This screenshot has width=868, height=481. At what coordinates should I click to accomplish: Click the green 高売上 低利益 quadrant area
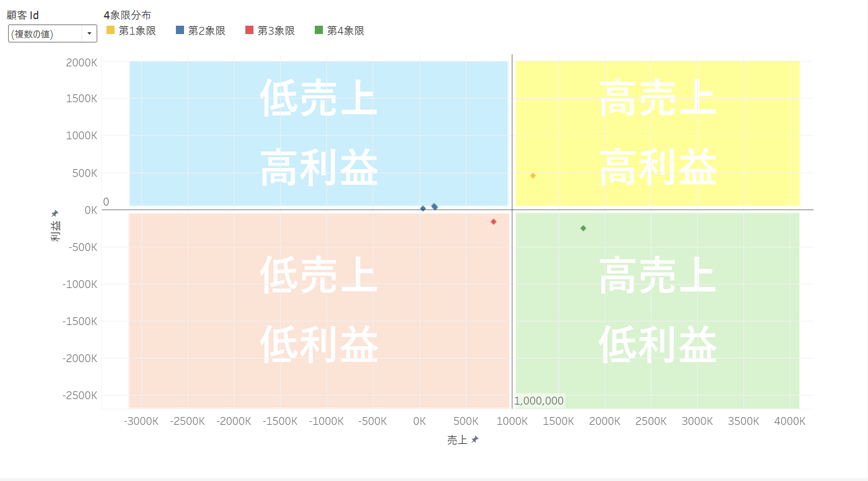tap(760, 310)
